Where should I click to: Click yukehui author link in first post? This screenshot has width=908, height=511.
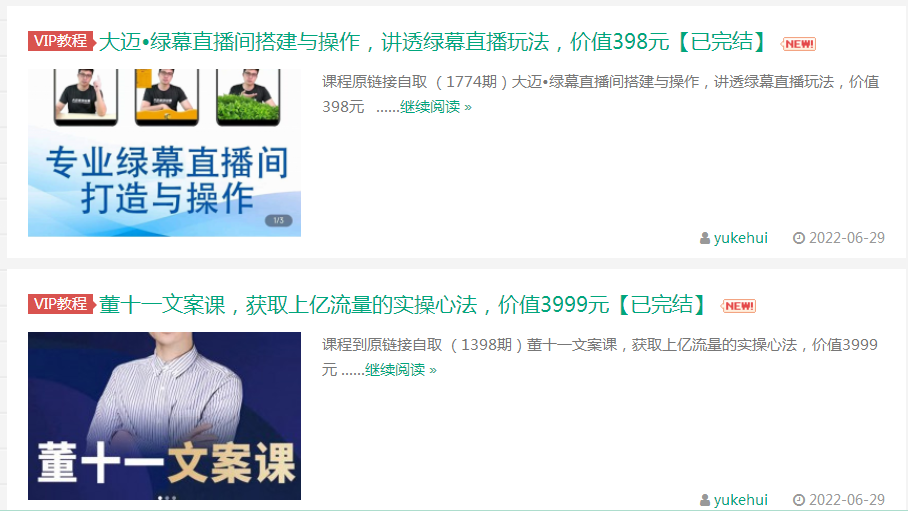click(741, 238)
